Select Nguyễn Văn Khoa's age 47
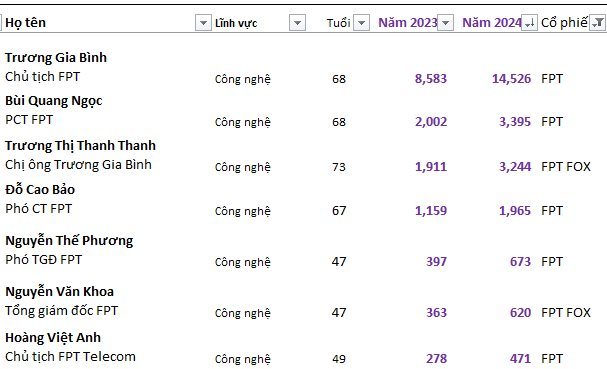 click(339, 312)
